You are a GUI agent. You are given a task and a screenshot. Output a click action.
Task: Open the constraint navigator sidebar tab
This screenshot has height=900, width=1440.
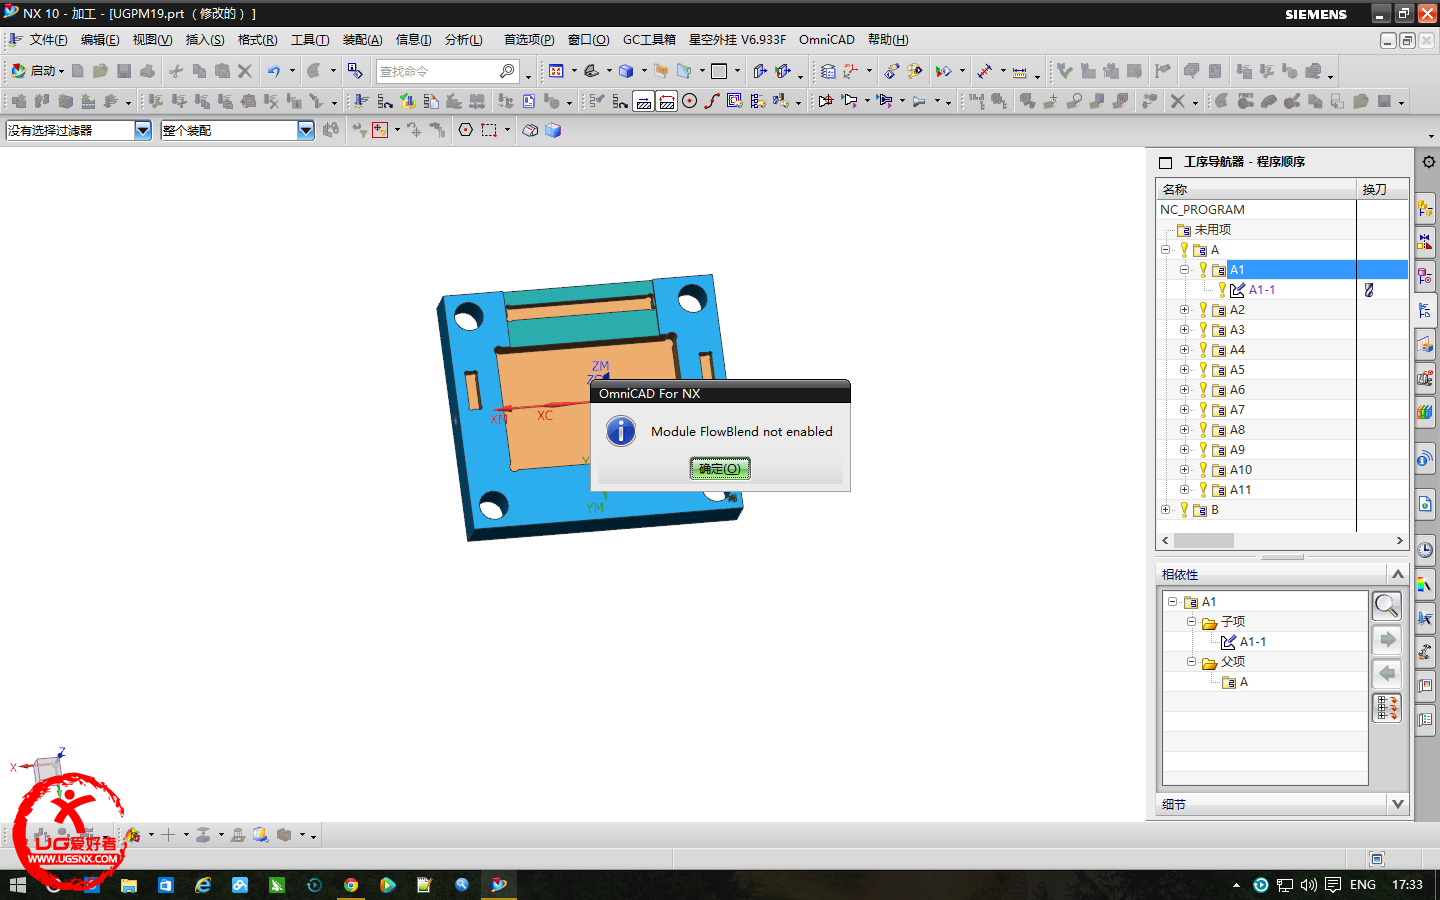[1425, 243]
